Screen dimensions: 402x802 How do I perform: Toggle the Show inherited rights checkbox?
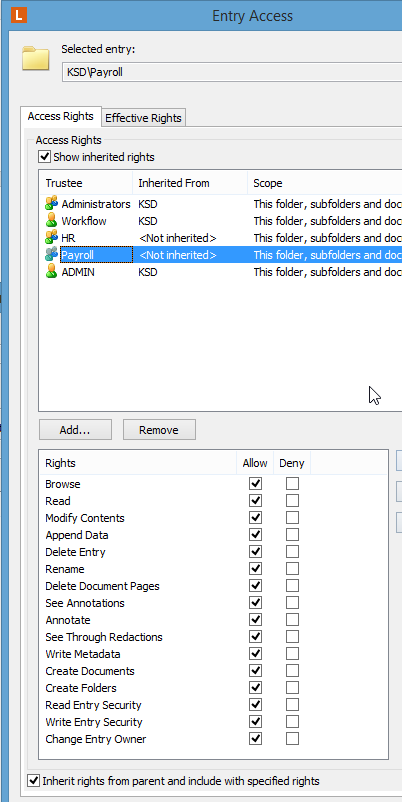point(45,157)
